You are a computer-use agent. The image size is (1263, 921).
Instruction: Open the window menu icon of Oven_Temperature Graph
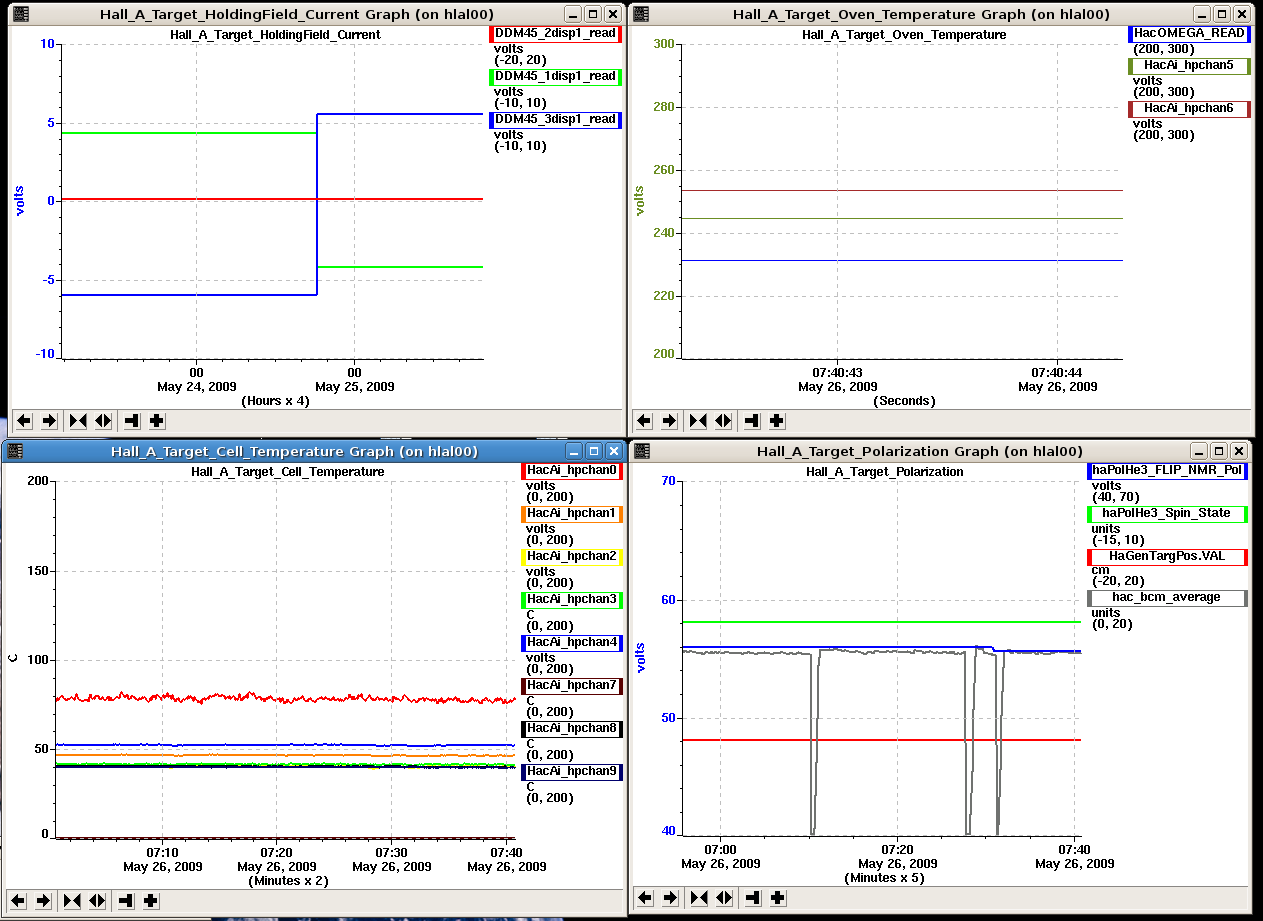(640, 14)
